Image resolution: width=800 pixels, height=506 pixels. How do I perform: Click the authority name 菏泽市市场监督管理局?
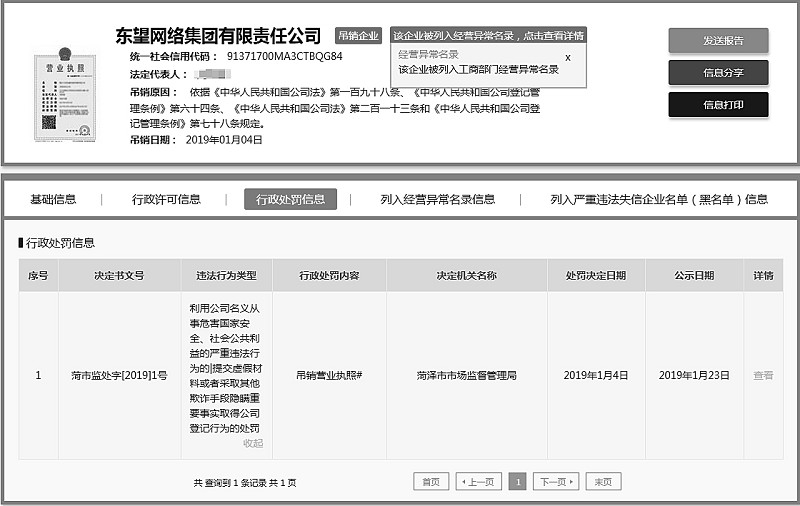point(466,375)
